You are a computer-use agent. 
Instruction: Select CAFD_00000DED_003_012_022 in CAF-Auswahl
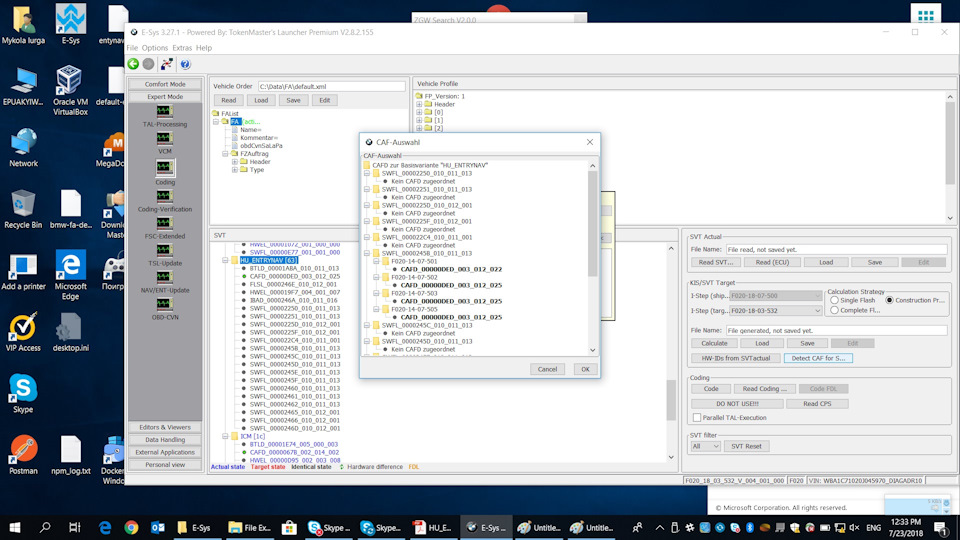click(451, 269)
